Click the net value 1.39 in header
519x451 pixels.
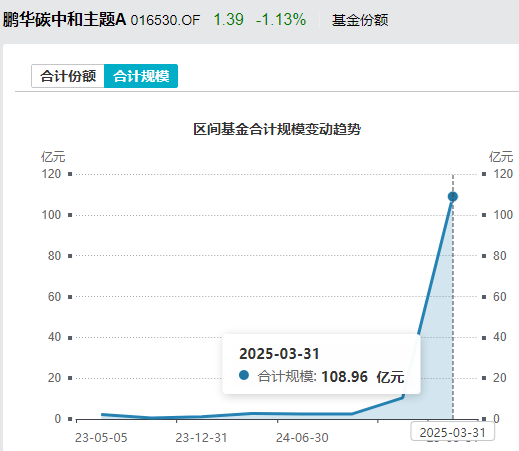point(229,19)
